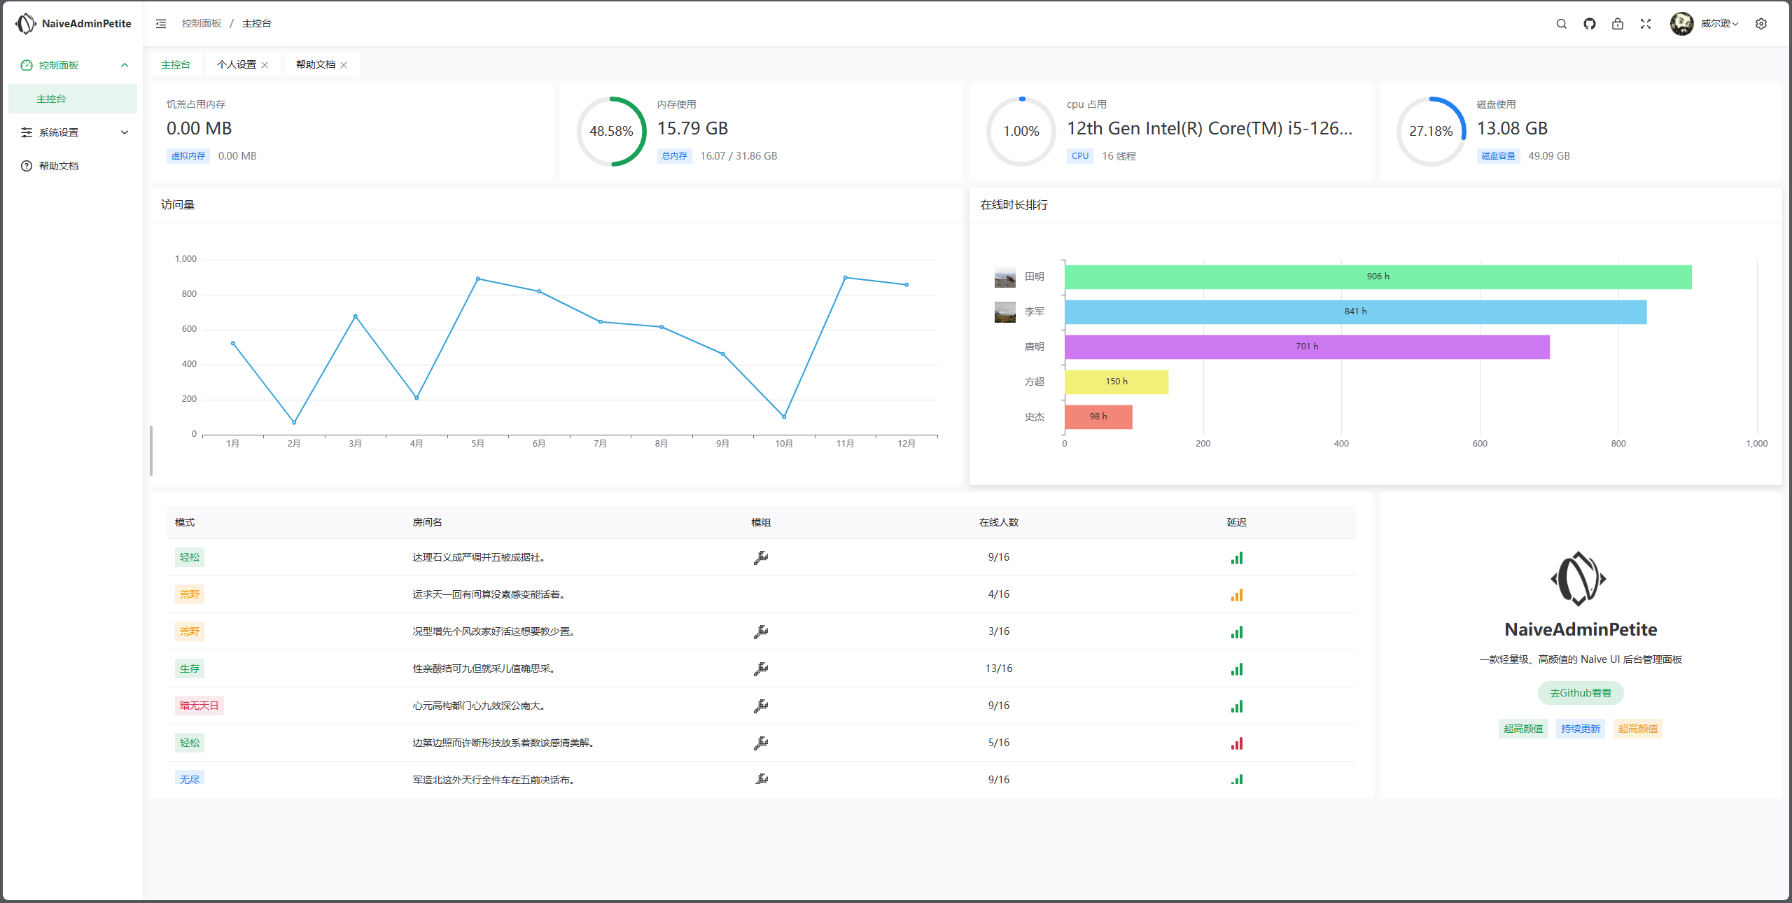The image size is (1792, 903).
Task: Click the 去Github看看 button
Action: pos(1581,693)
